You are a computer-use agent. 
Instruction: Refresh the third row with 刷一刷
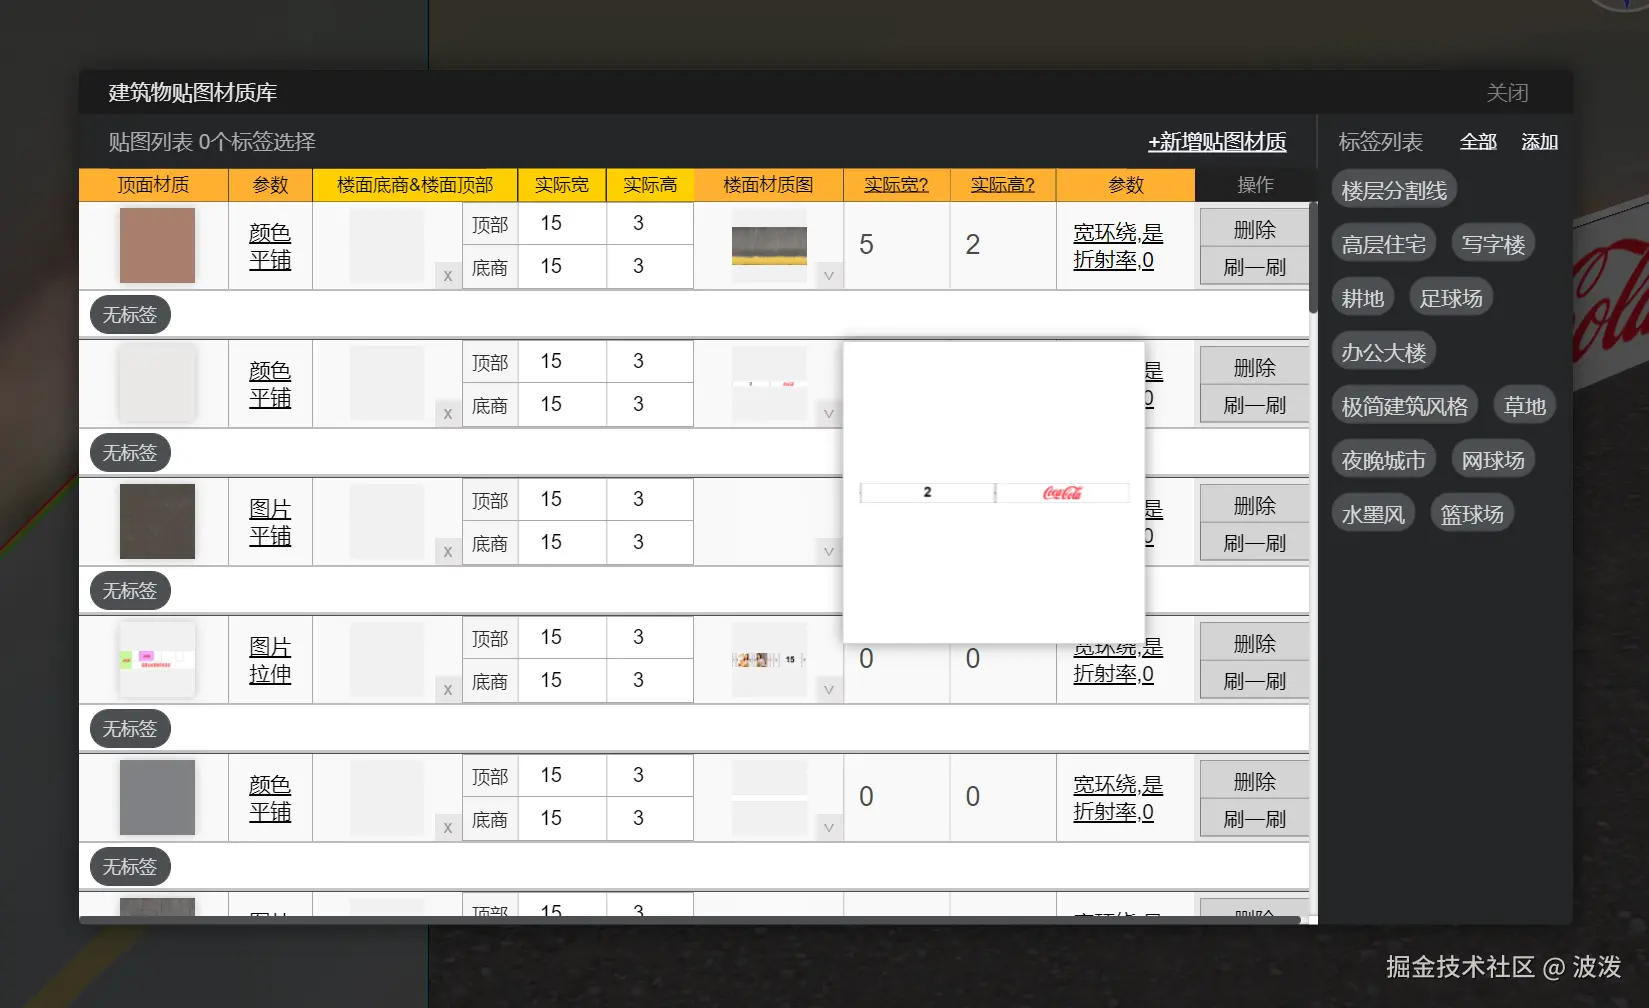coord(1254,543)
